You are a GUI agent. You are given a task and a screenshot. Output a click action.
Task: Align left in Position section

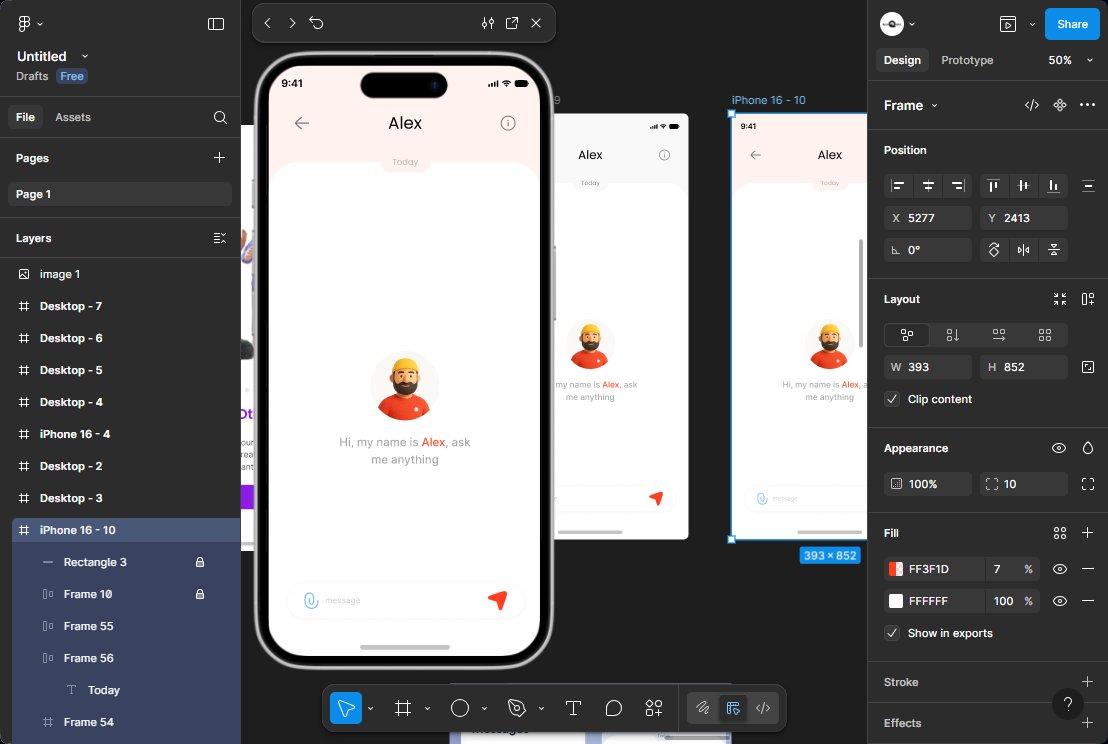(898, 186)
